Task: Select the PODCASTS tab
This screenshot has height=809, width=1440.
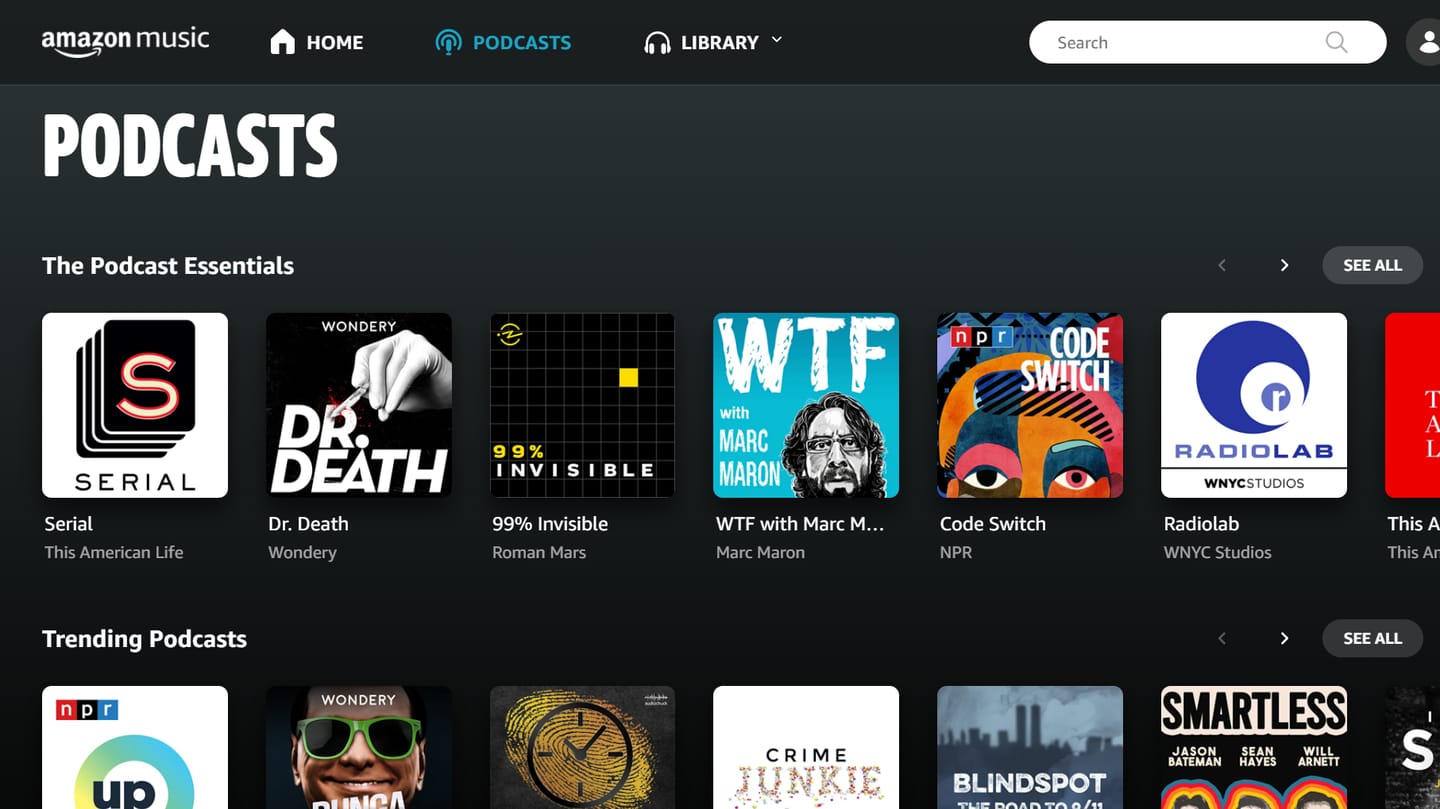Action: [x=503, y=42]
